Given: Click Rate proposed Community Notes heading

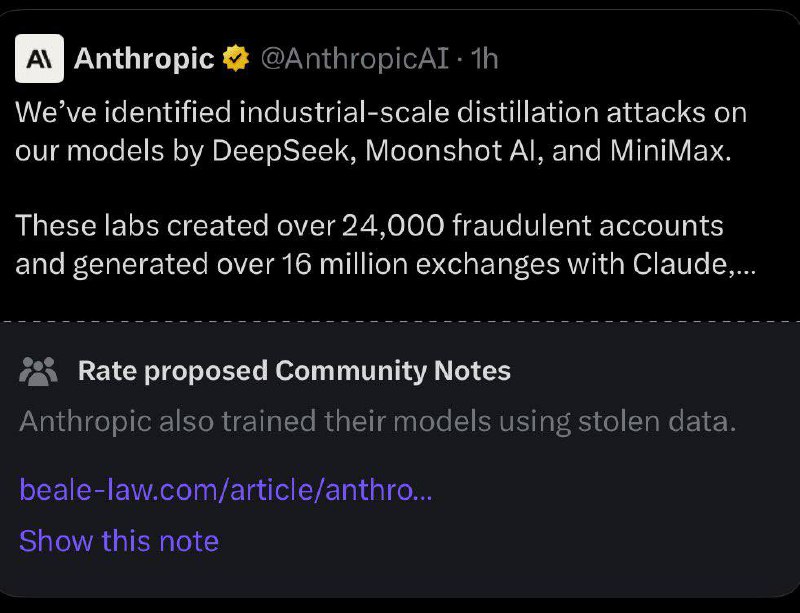Looking at the screenshot, I should (x=292, y=371).
